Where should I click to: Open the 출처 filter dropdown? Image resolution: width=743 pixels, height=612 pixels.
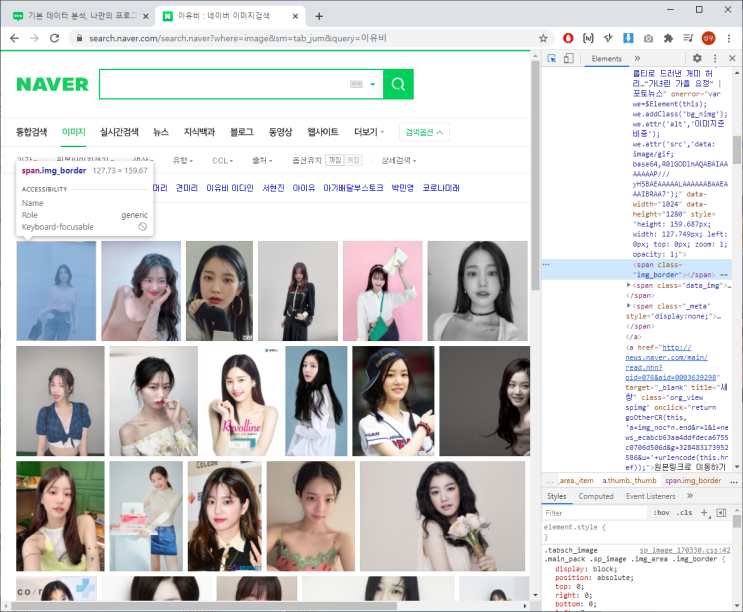click(262, 161)
